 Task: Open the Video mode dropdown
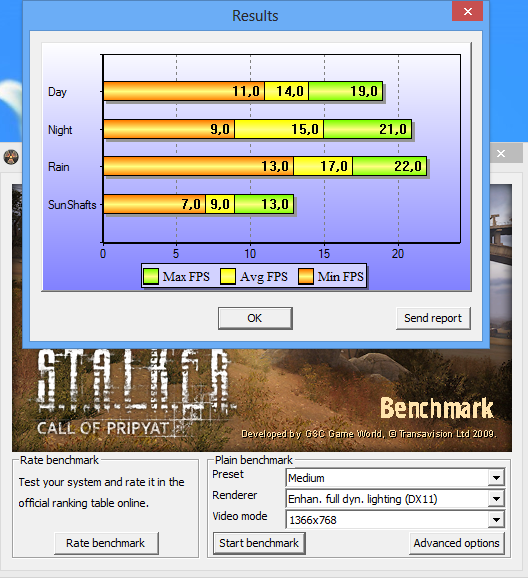pyautogui.click(x=496, y=520)
